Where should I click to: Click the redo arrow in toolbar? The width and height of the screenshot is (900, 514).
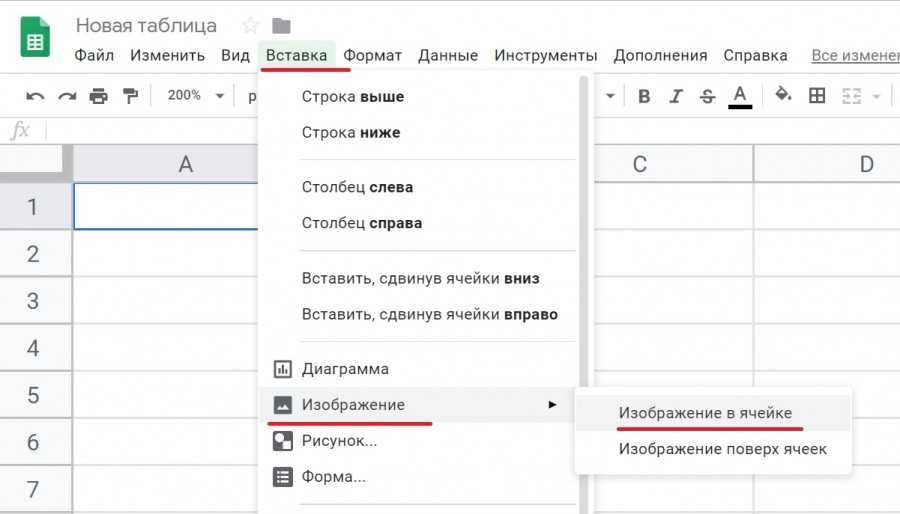coord(67,96)
